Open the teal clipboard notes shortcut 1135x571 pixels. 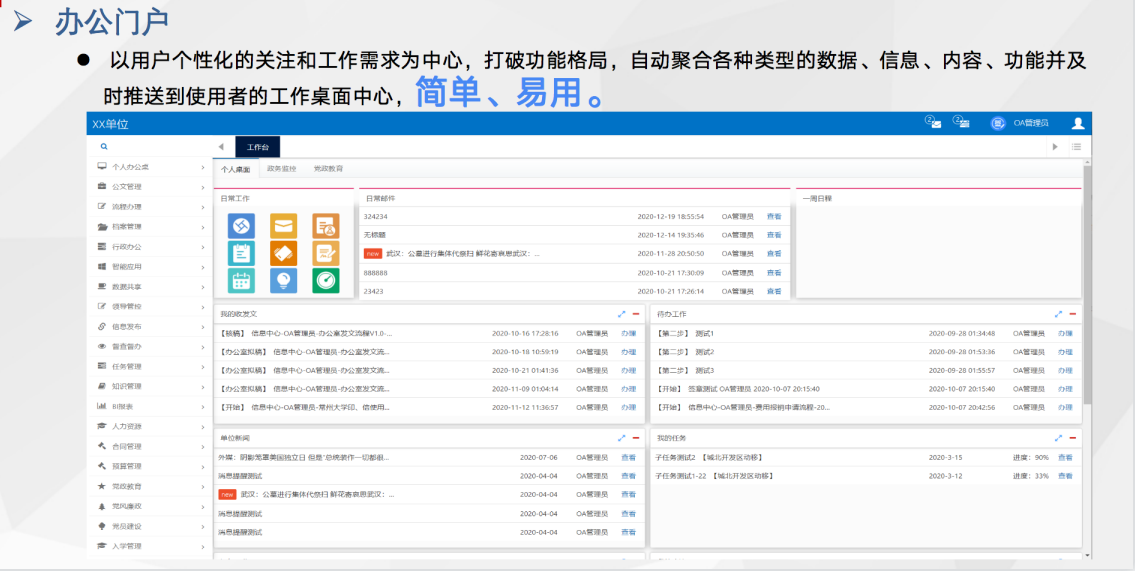click(x=241, y=253)
